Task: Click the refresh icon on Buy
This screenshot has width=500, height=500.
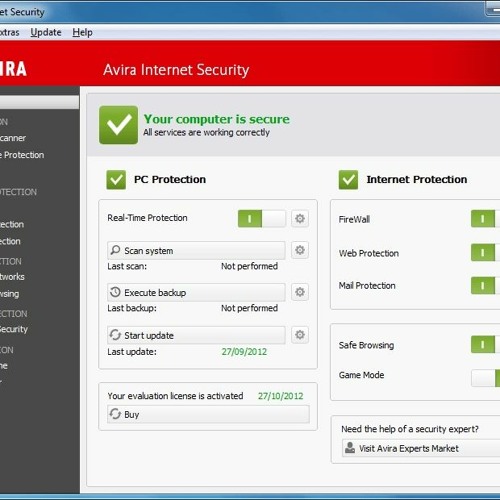Action: [x=115, y=414]
